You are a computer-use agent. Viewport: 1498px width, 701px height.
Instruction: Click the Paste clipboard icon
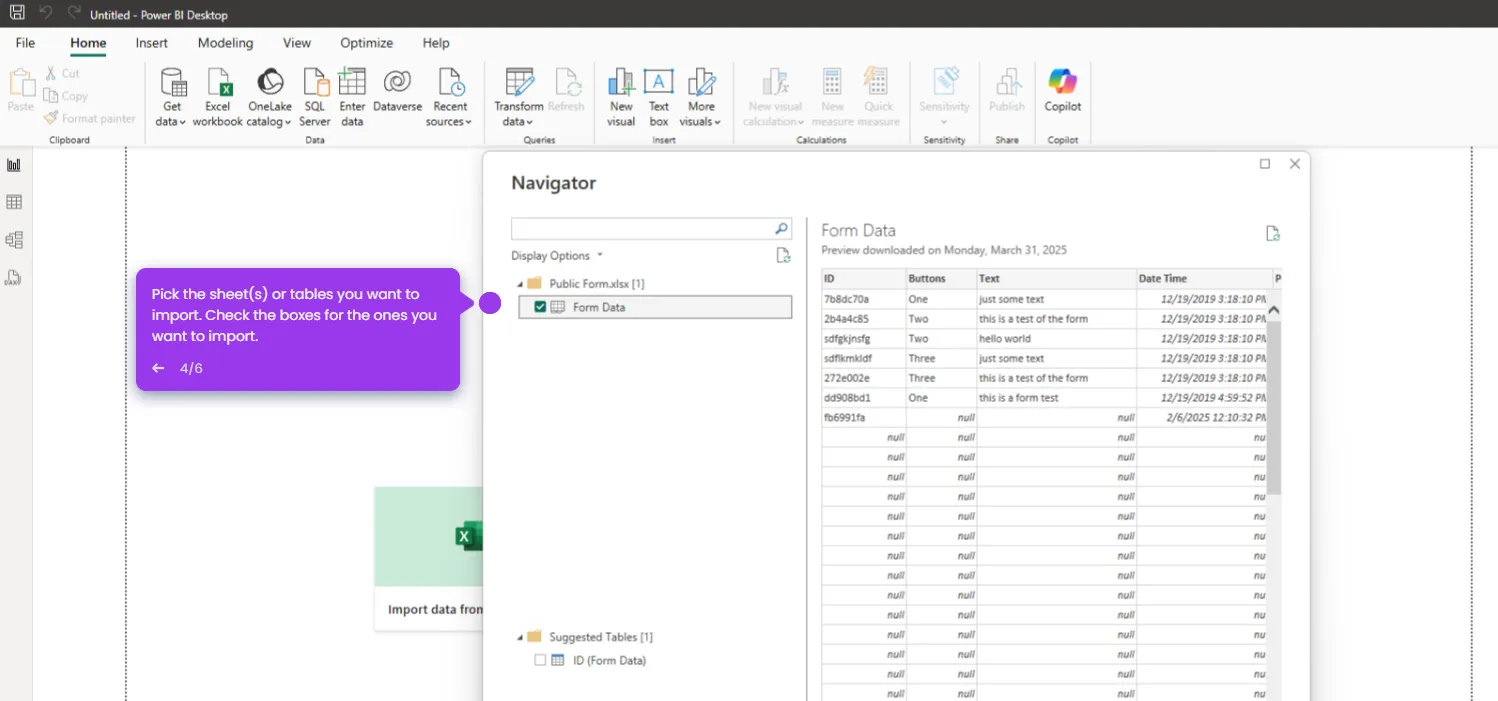[20, 83]
